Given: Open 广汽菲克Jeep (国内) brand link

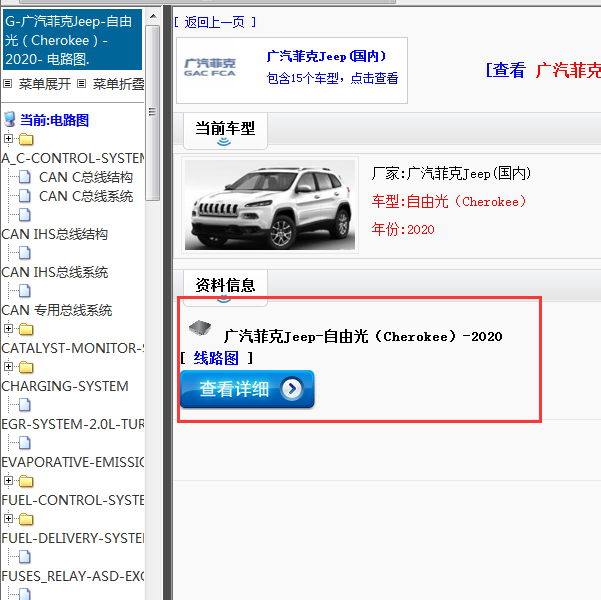Looking at the screenshot, I should point(326,56).
